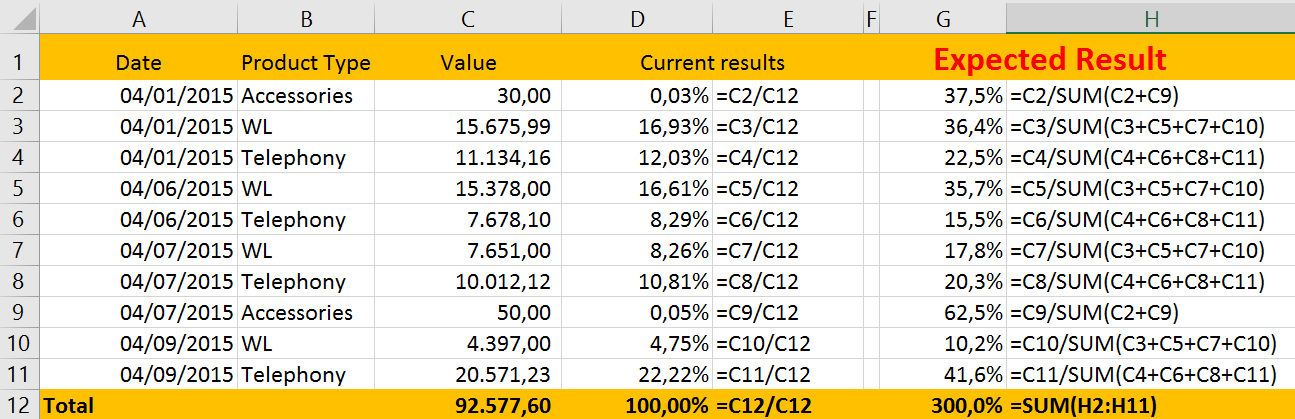Select date 04/06/2015 in row 5
1295x419 pixels.
coord(138,188)
